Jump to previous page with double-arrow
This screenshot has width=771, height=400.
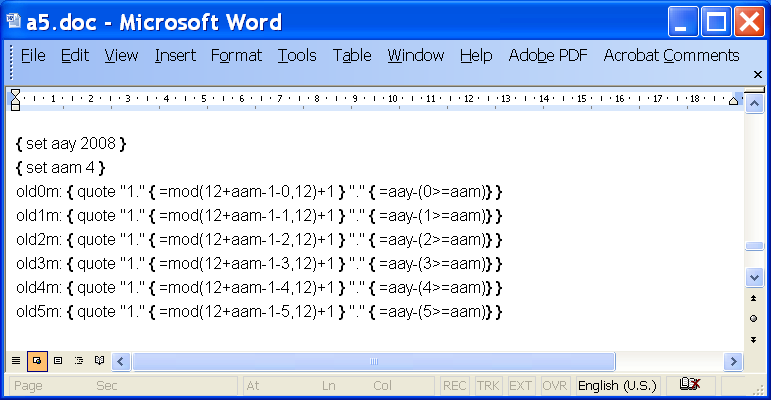[755, 298]
